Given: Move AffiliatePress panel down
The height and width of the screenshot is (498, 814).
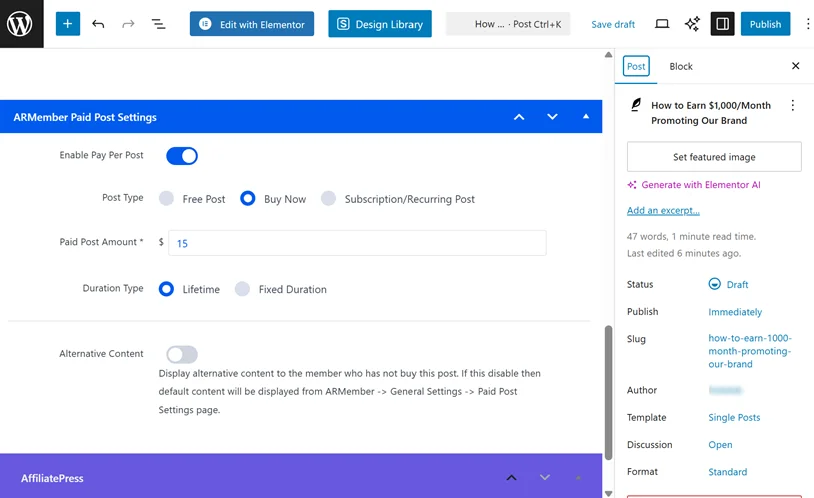Looking at the screenshot, I should 545,478.
